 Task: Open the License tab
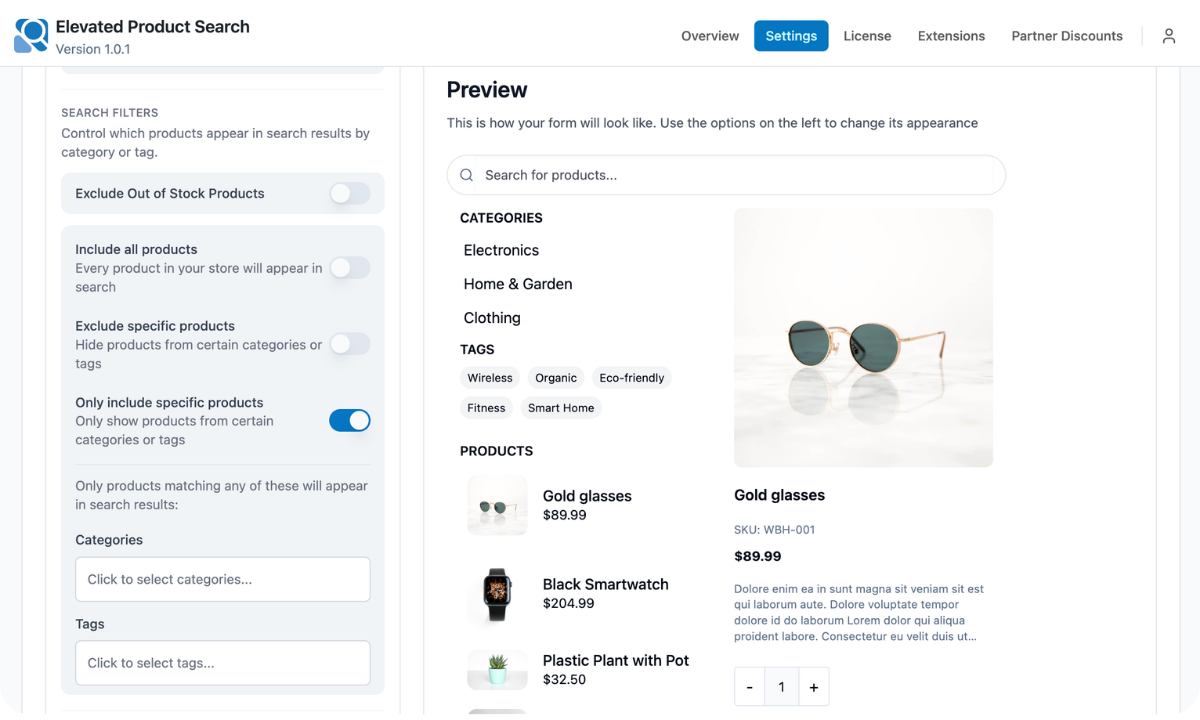click(x=867, y=36)
